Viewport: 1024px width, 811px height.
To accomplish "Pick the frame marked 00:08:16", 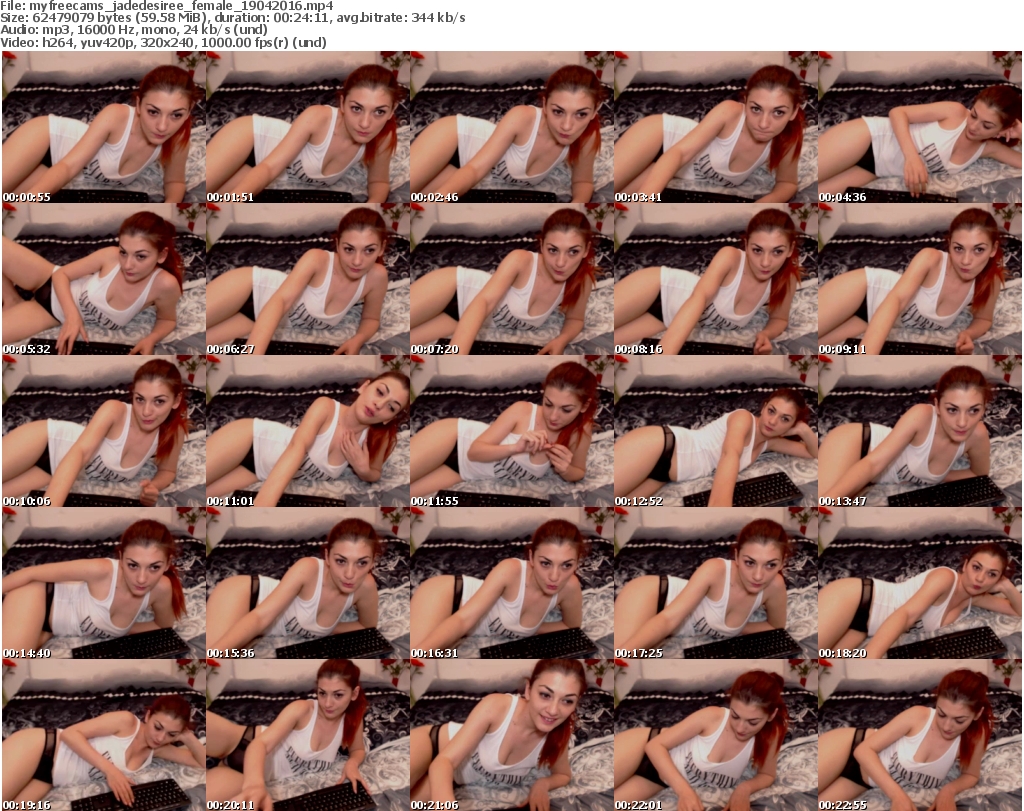I will 715,279.
